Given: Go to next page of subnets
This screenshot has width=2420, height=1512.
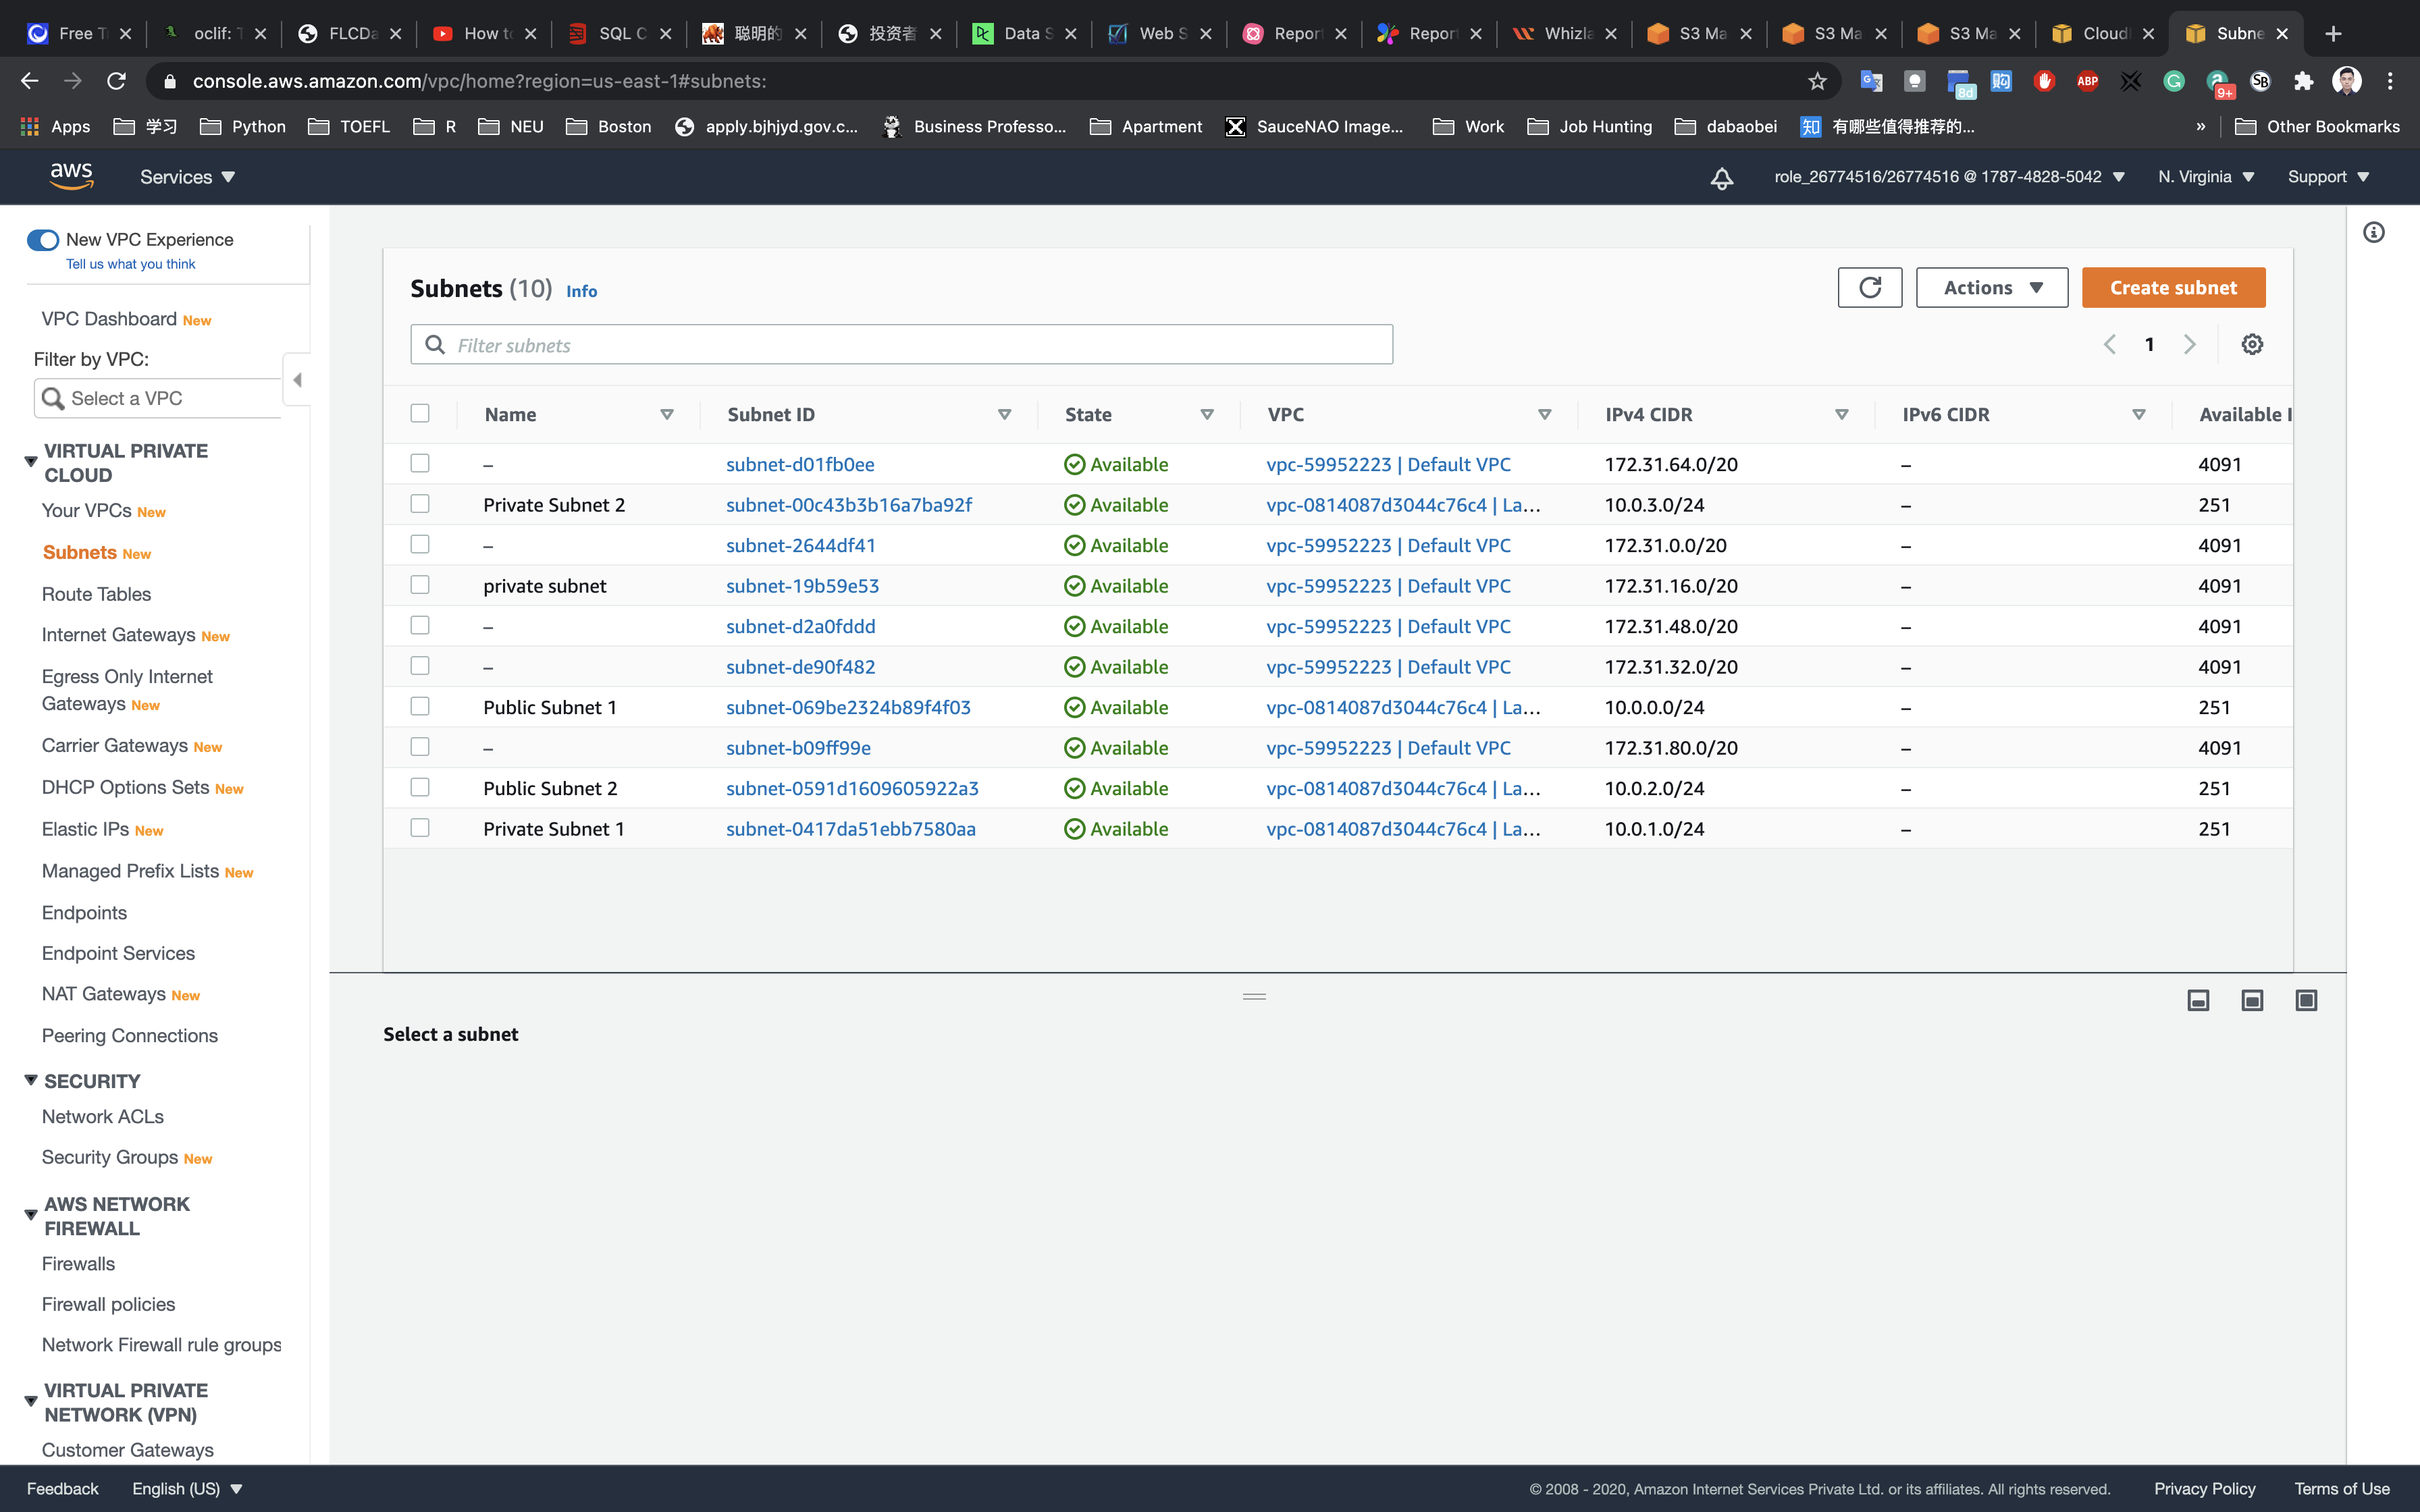Looking at the screenshot, I should [2190, 344].
